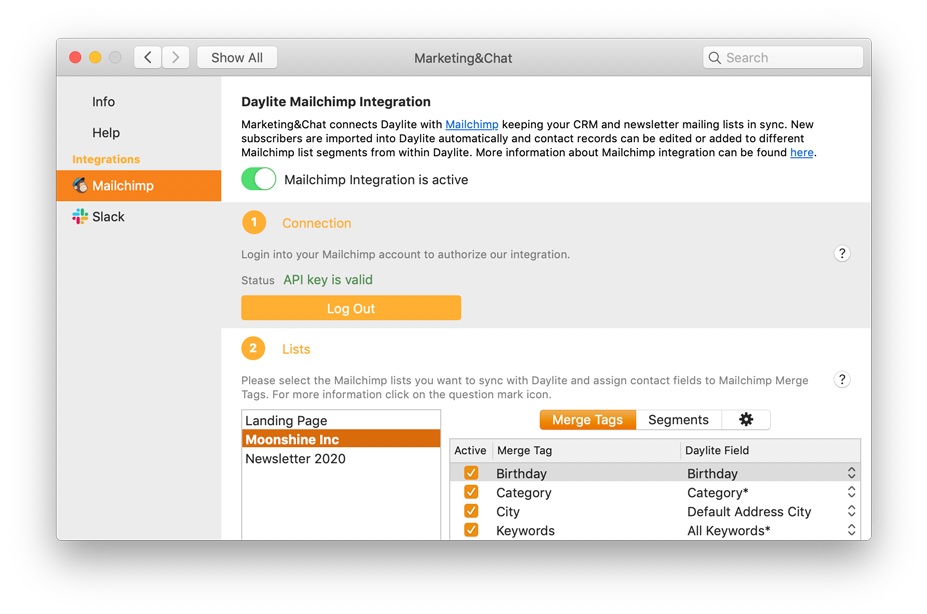
Task: Click into the Search field
Action: click(x=783, y=57)
